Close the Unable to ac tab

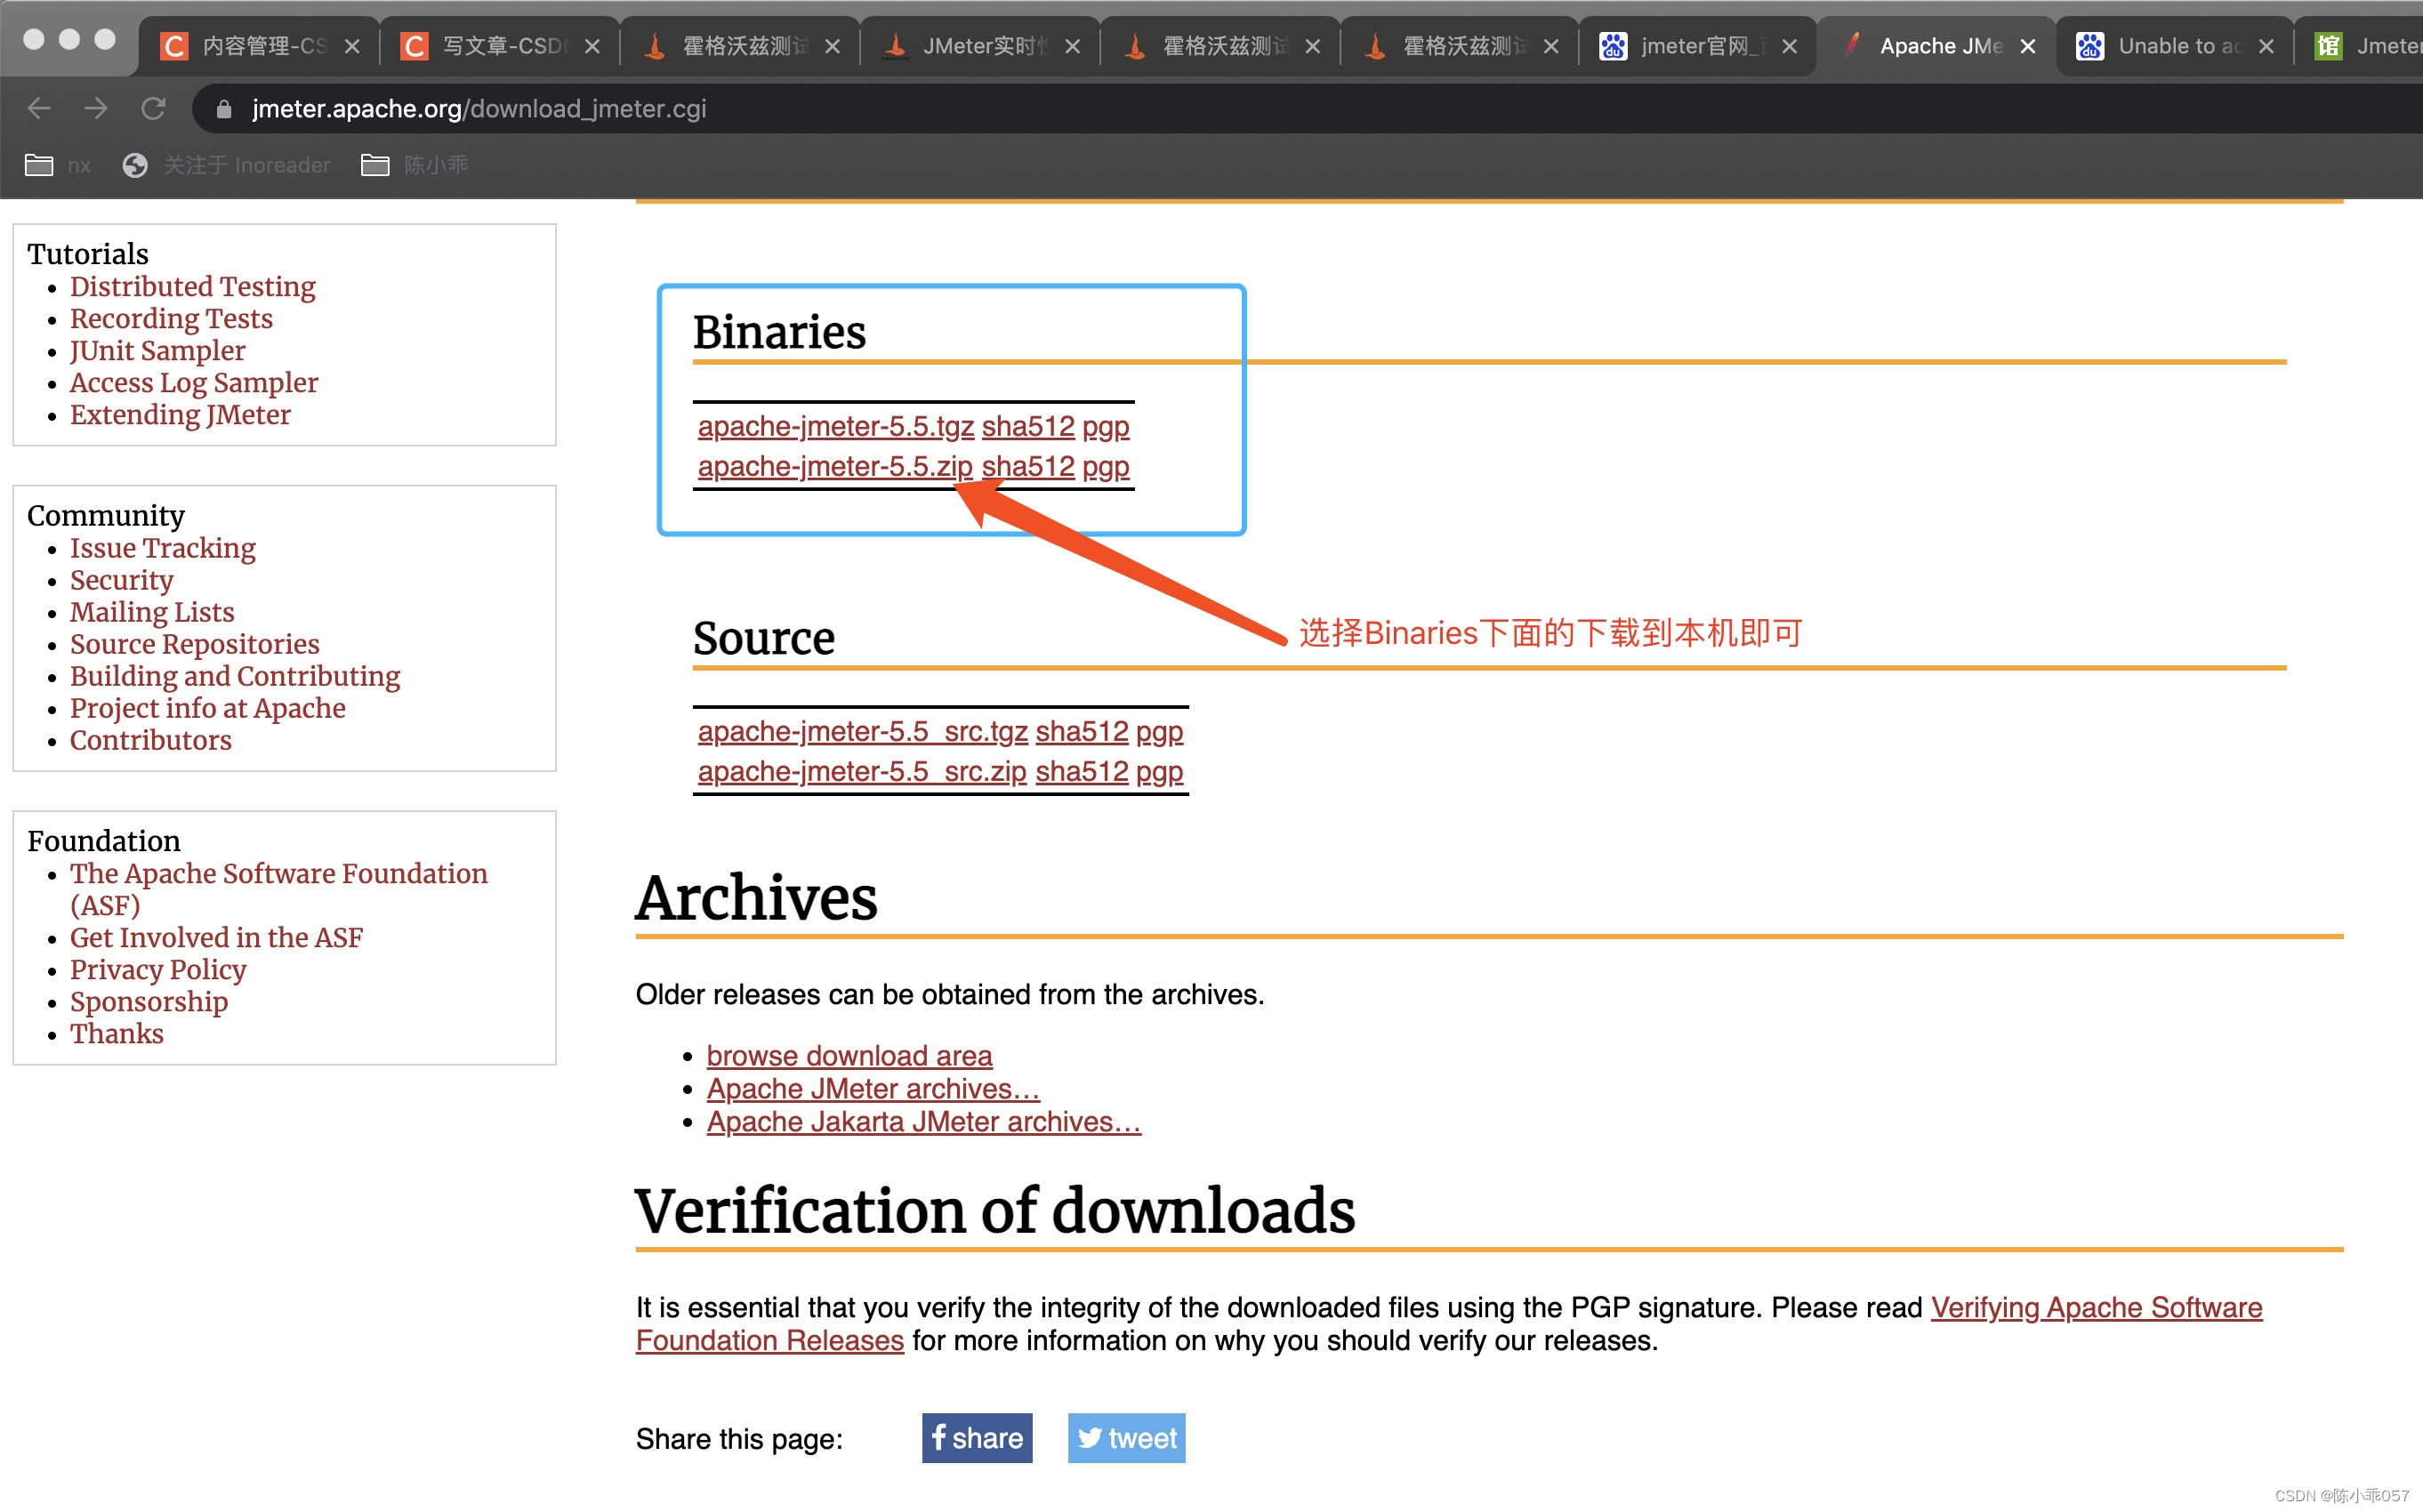pos(2267,46)
